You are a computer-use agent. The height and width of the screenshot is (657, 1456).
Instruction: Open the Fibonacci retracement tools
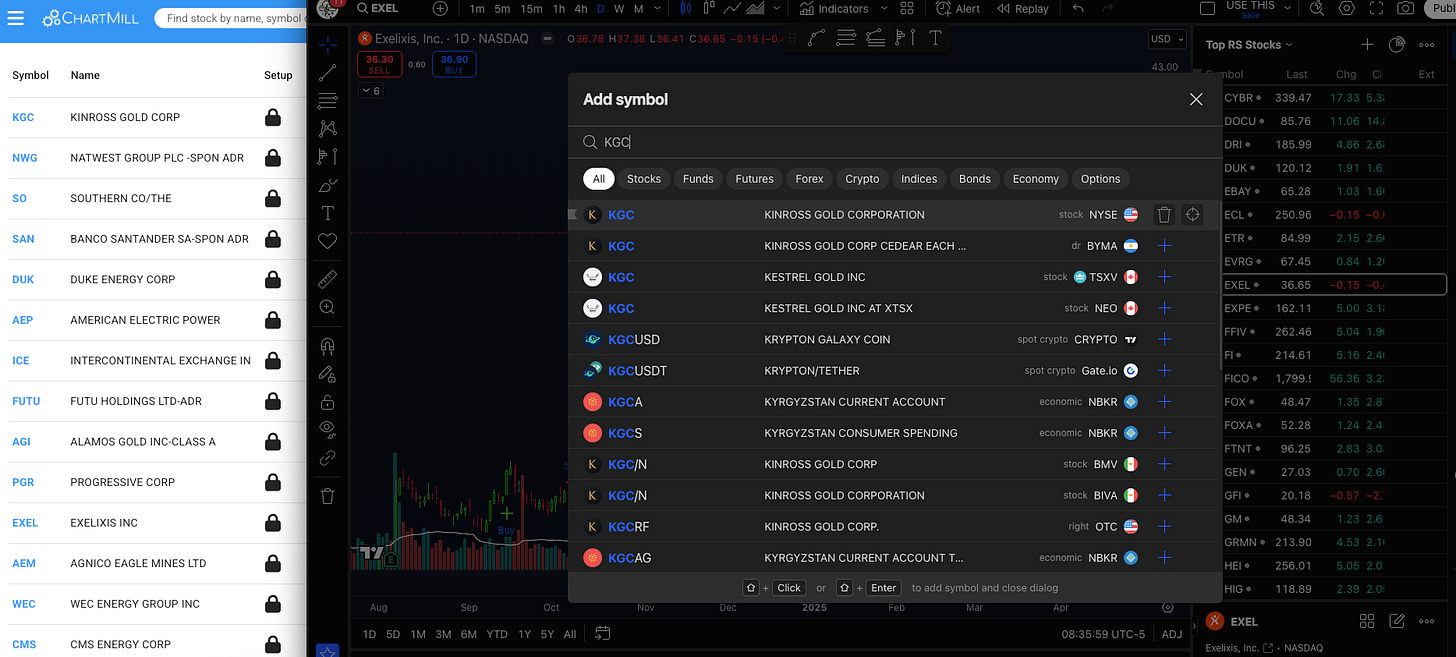pos(328,101)
